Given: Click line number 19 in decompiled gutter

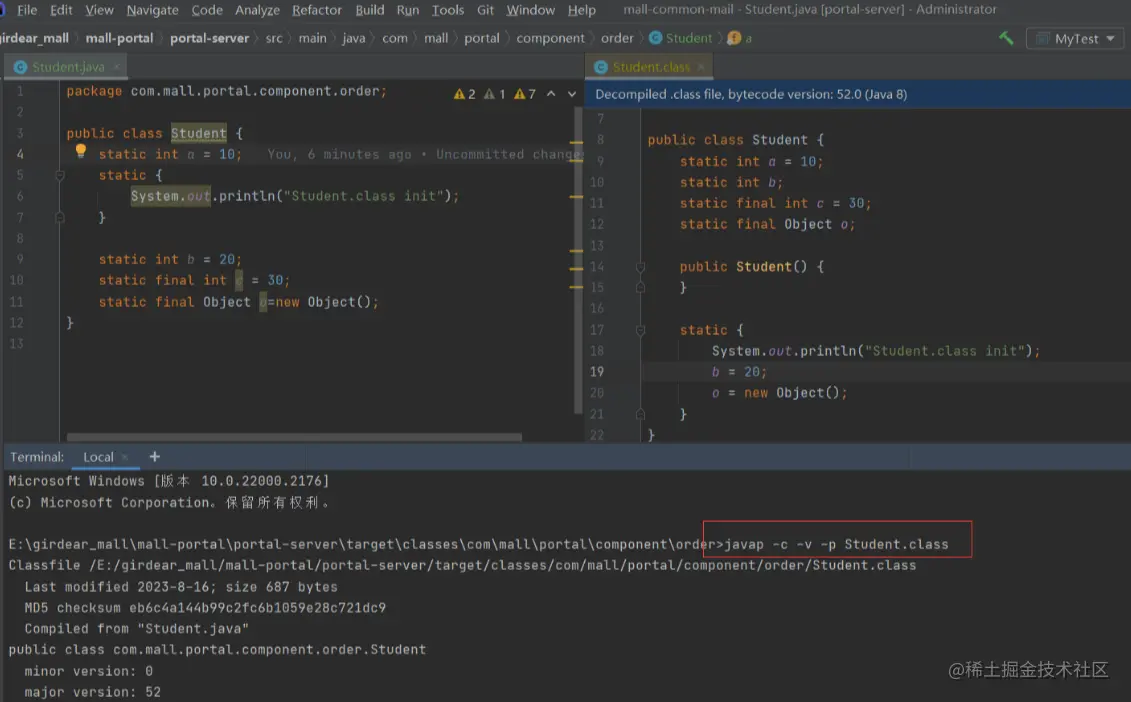Looking at the screenshot, I should point(597,372).
